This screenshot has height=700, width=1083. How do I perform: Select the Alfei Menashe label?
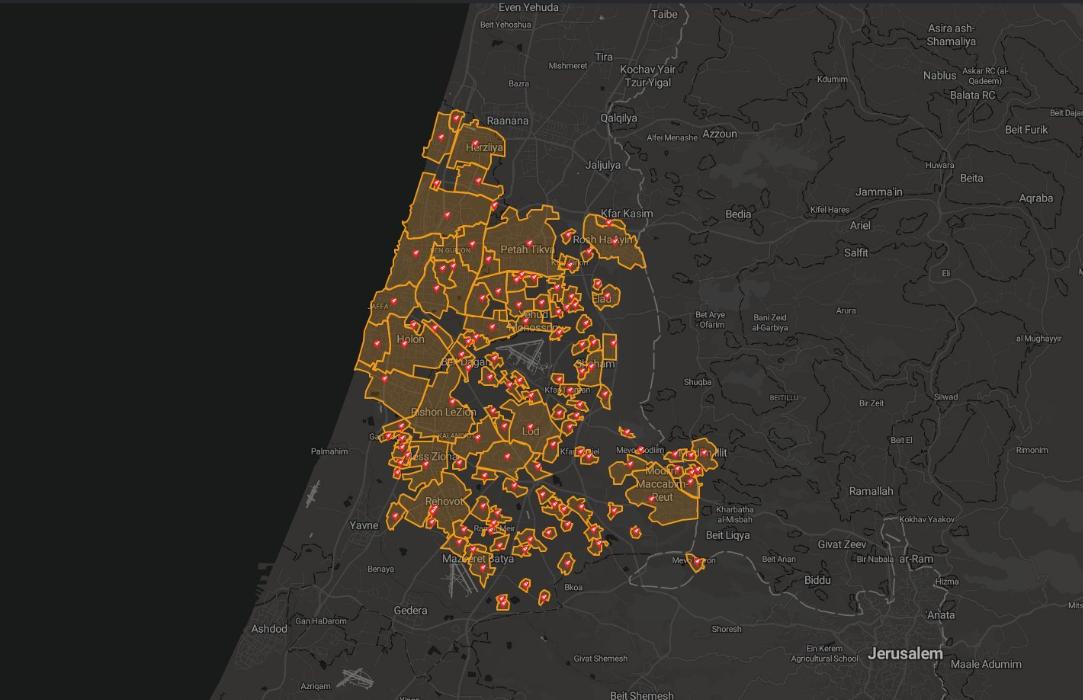[x=672, y=138]
